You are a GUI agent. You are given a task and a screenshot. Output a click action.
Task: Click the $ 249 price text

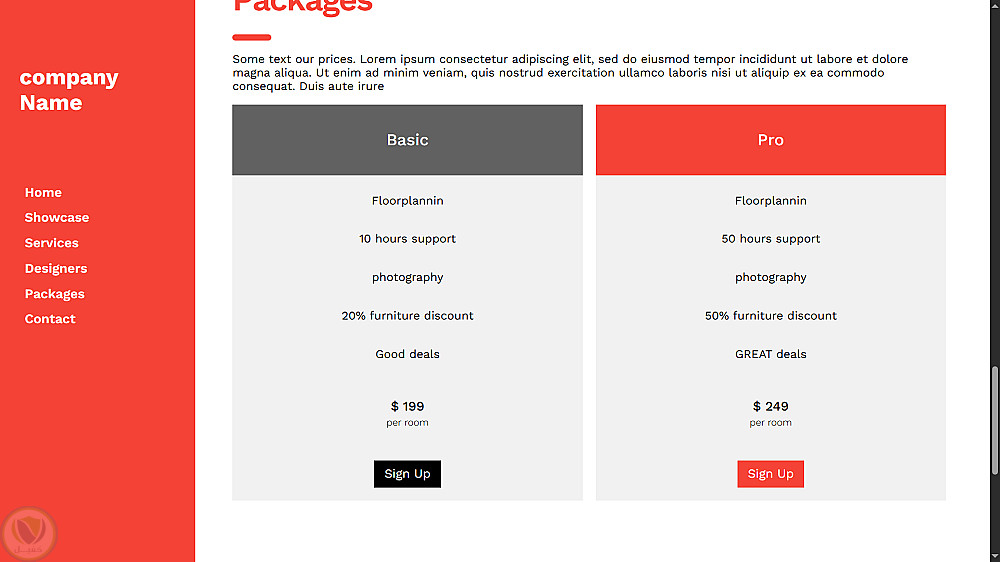(x=770, y=407)
